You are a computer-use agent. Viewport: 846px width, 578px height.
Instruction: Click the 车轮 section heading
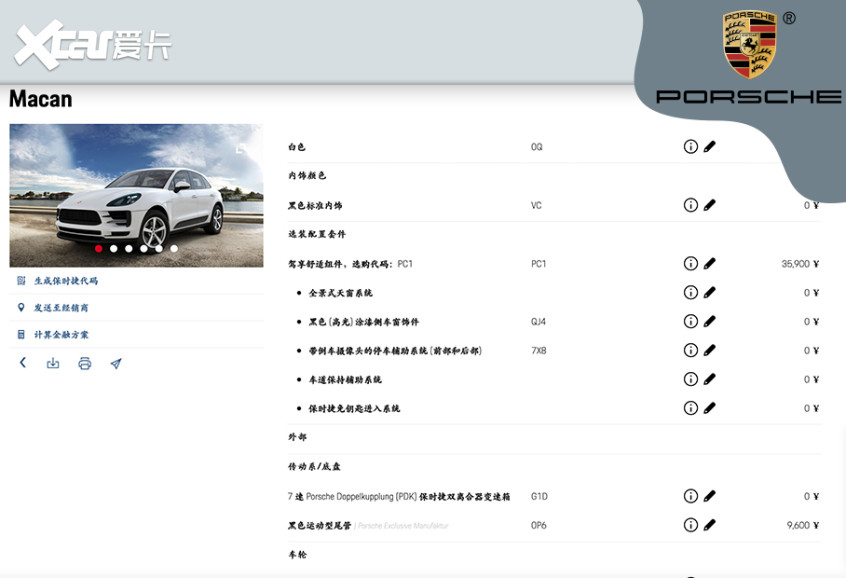click(297, 554)
